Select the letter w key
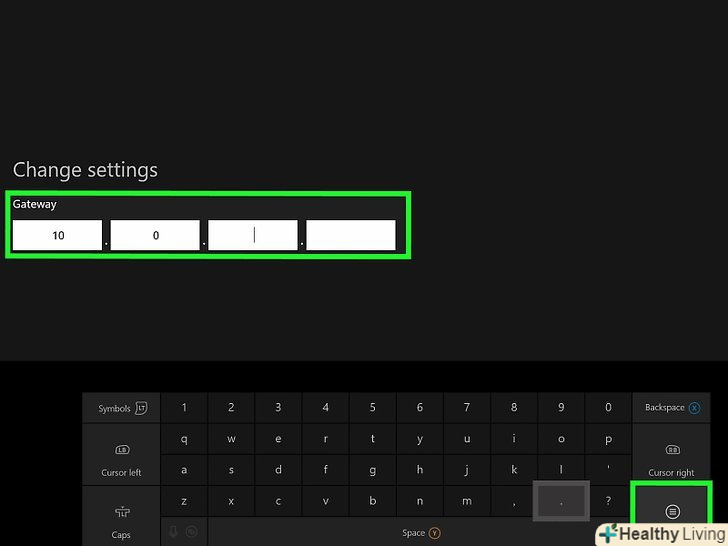This screenshot has width=728, height=546. coord(231,439)
